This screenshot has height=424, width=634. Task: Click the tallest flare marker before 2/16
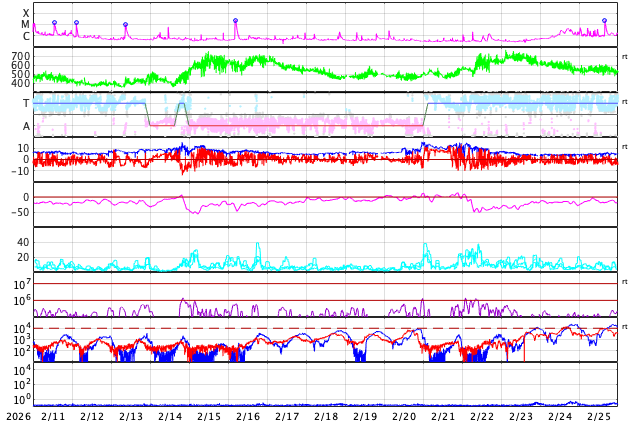235,20
